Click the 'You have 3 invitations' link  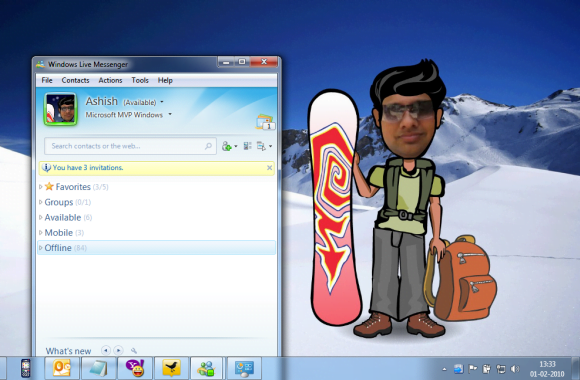pos(88,168)
